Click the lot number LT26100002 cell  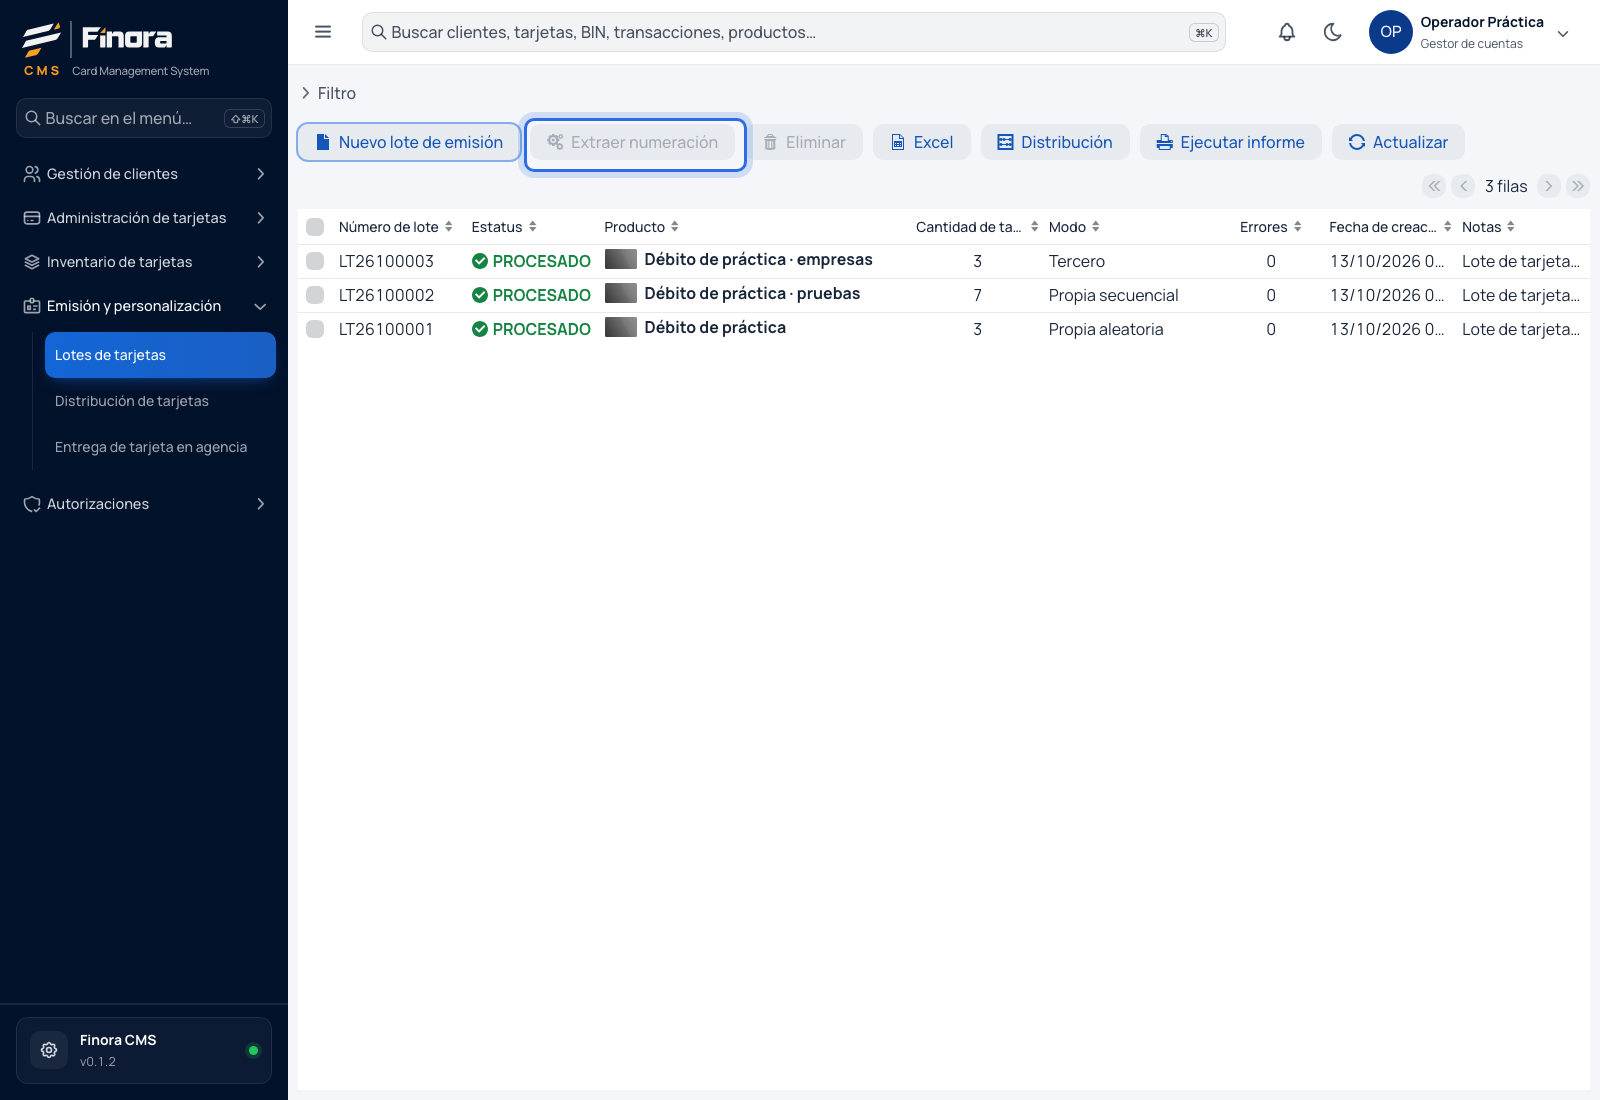tap(387, 295)
